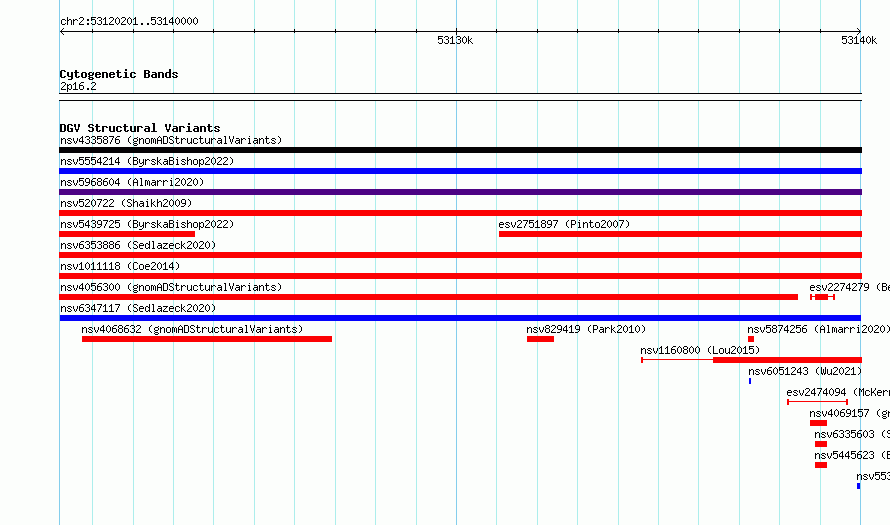The image size is (890, 525).
Task: Select the red nsv4068632 variant bar
Action: tap(207, 339)
